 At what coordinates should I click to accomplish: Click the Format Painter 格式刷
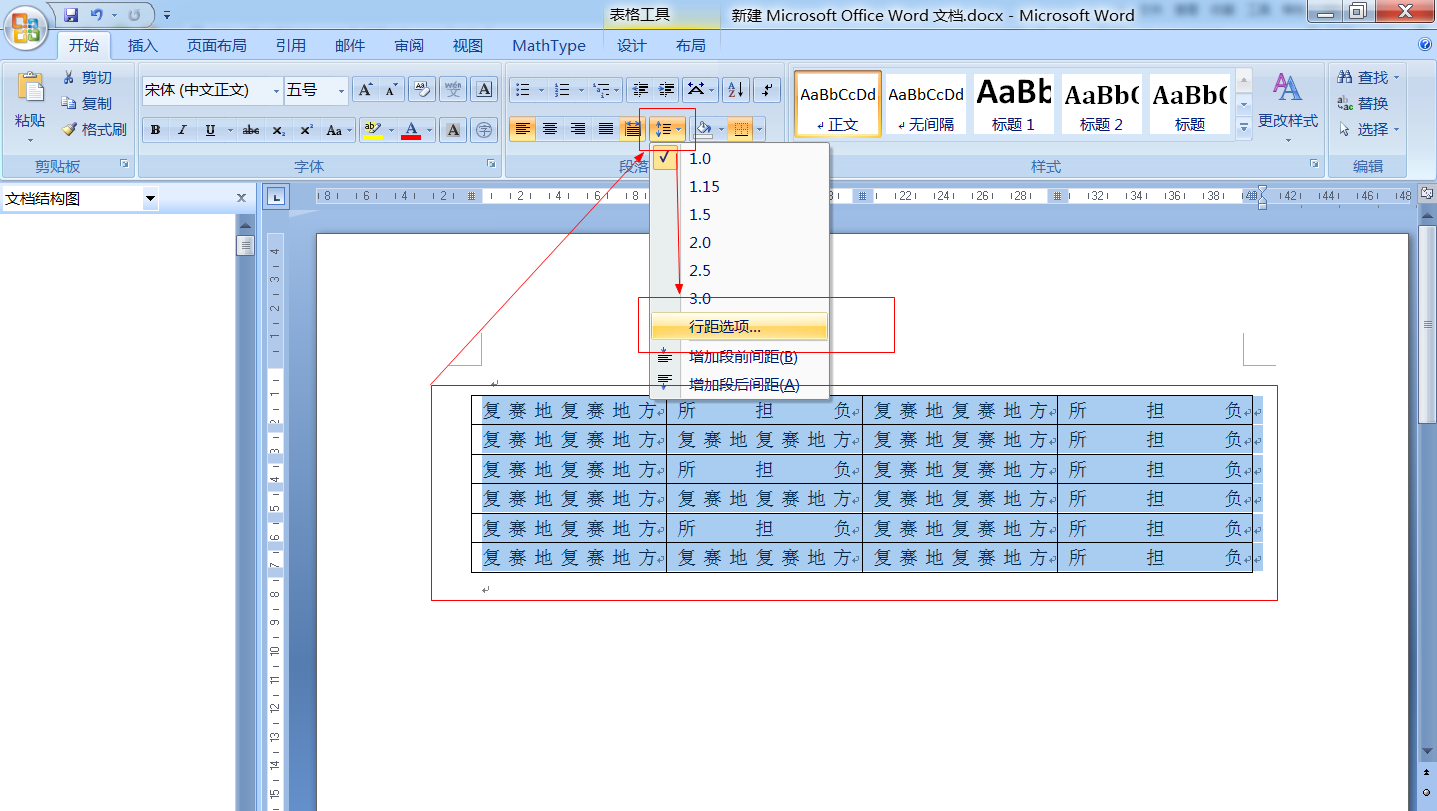click(94, 129)
